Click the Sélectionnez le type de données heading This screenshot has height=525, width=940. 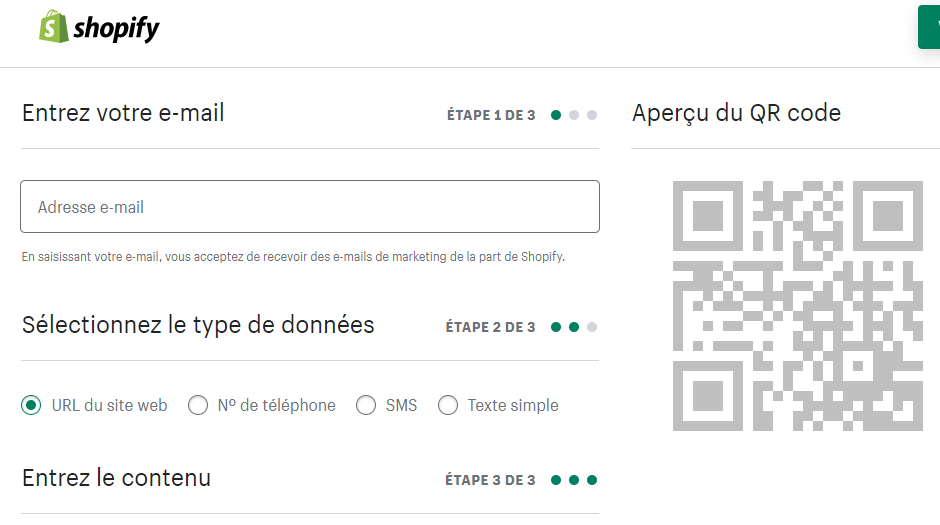coord(198,325)
